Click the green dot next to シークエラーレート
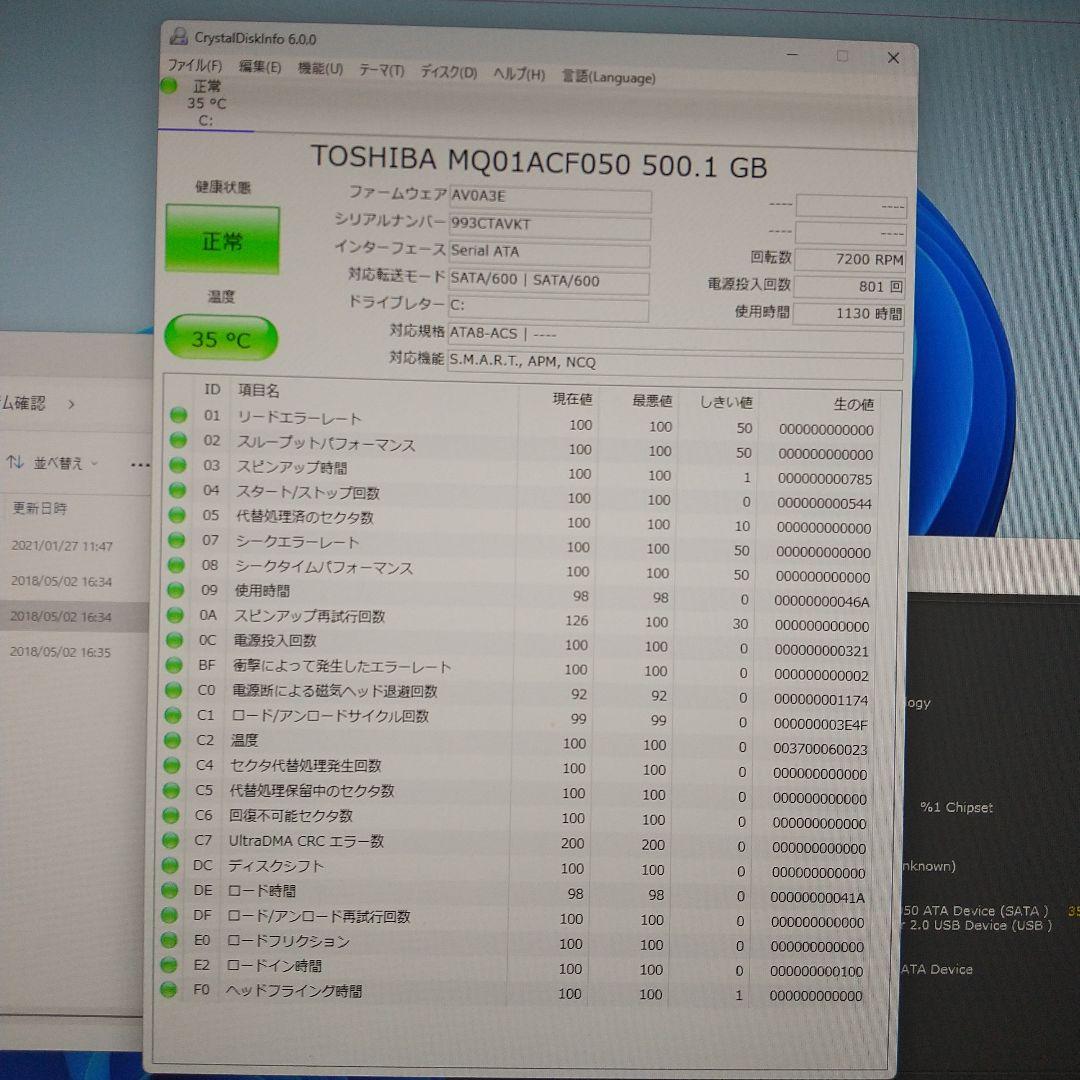 tap(177, 541)
